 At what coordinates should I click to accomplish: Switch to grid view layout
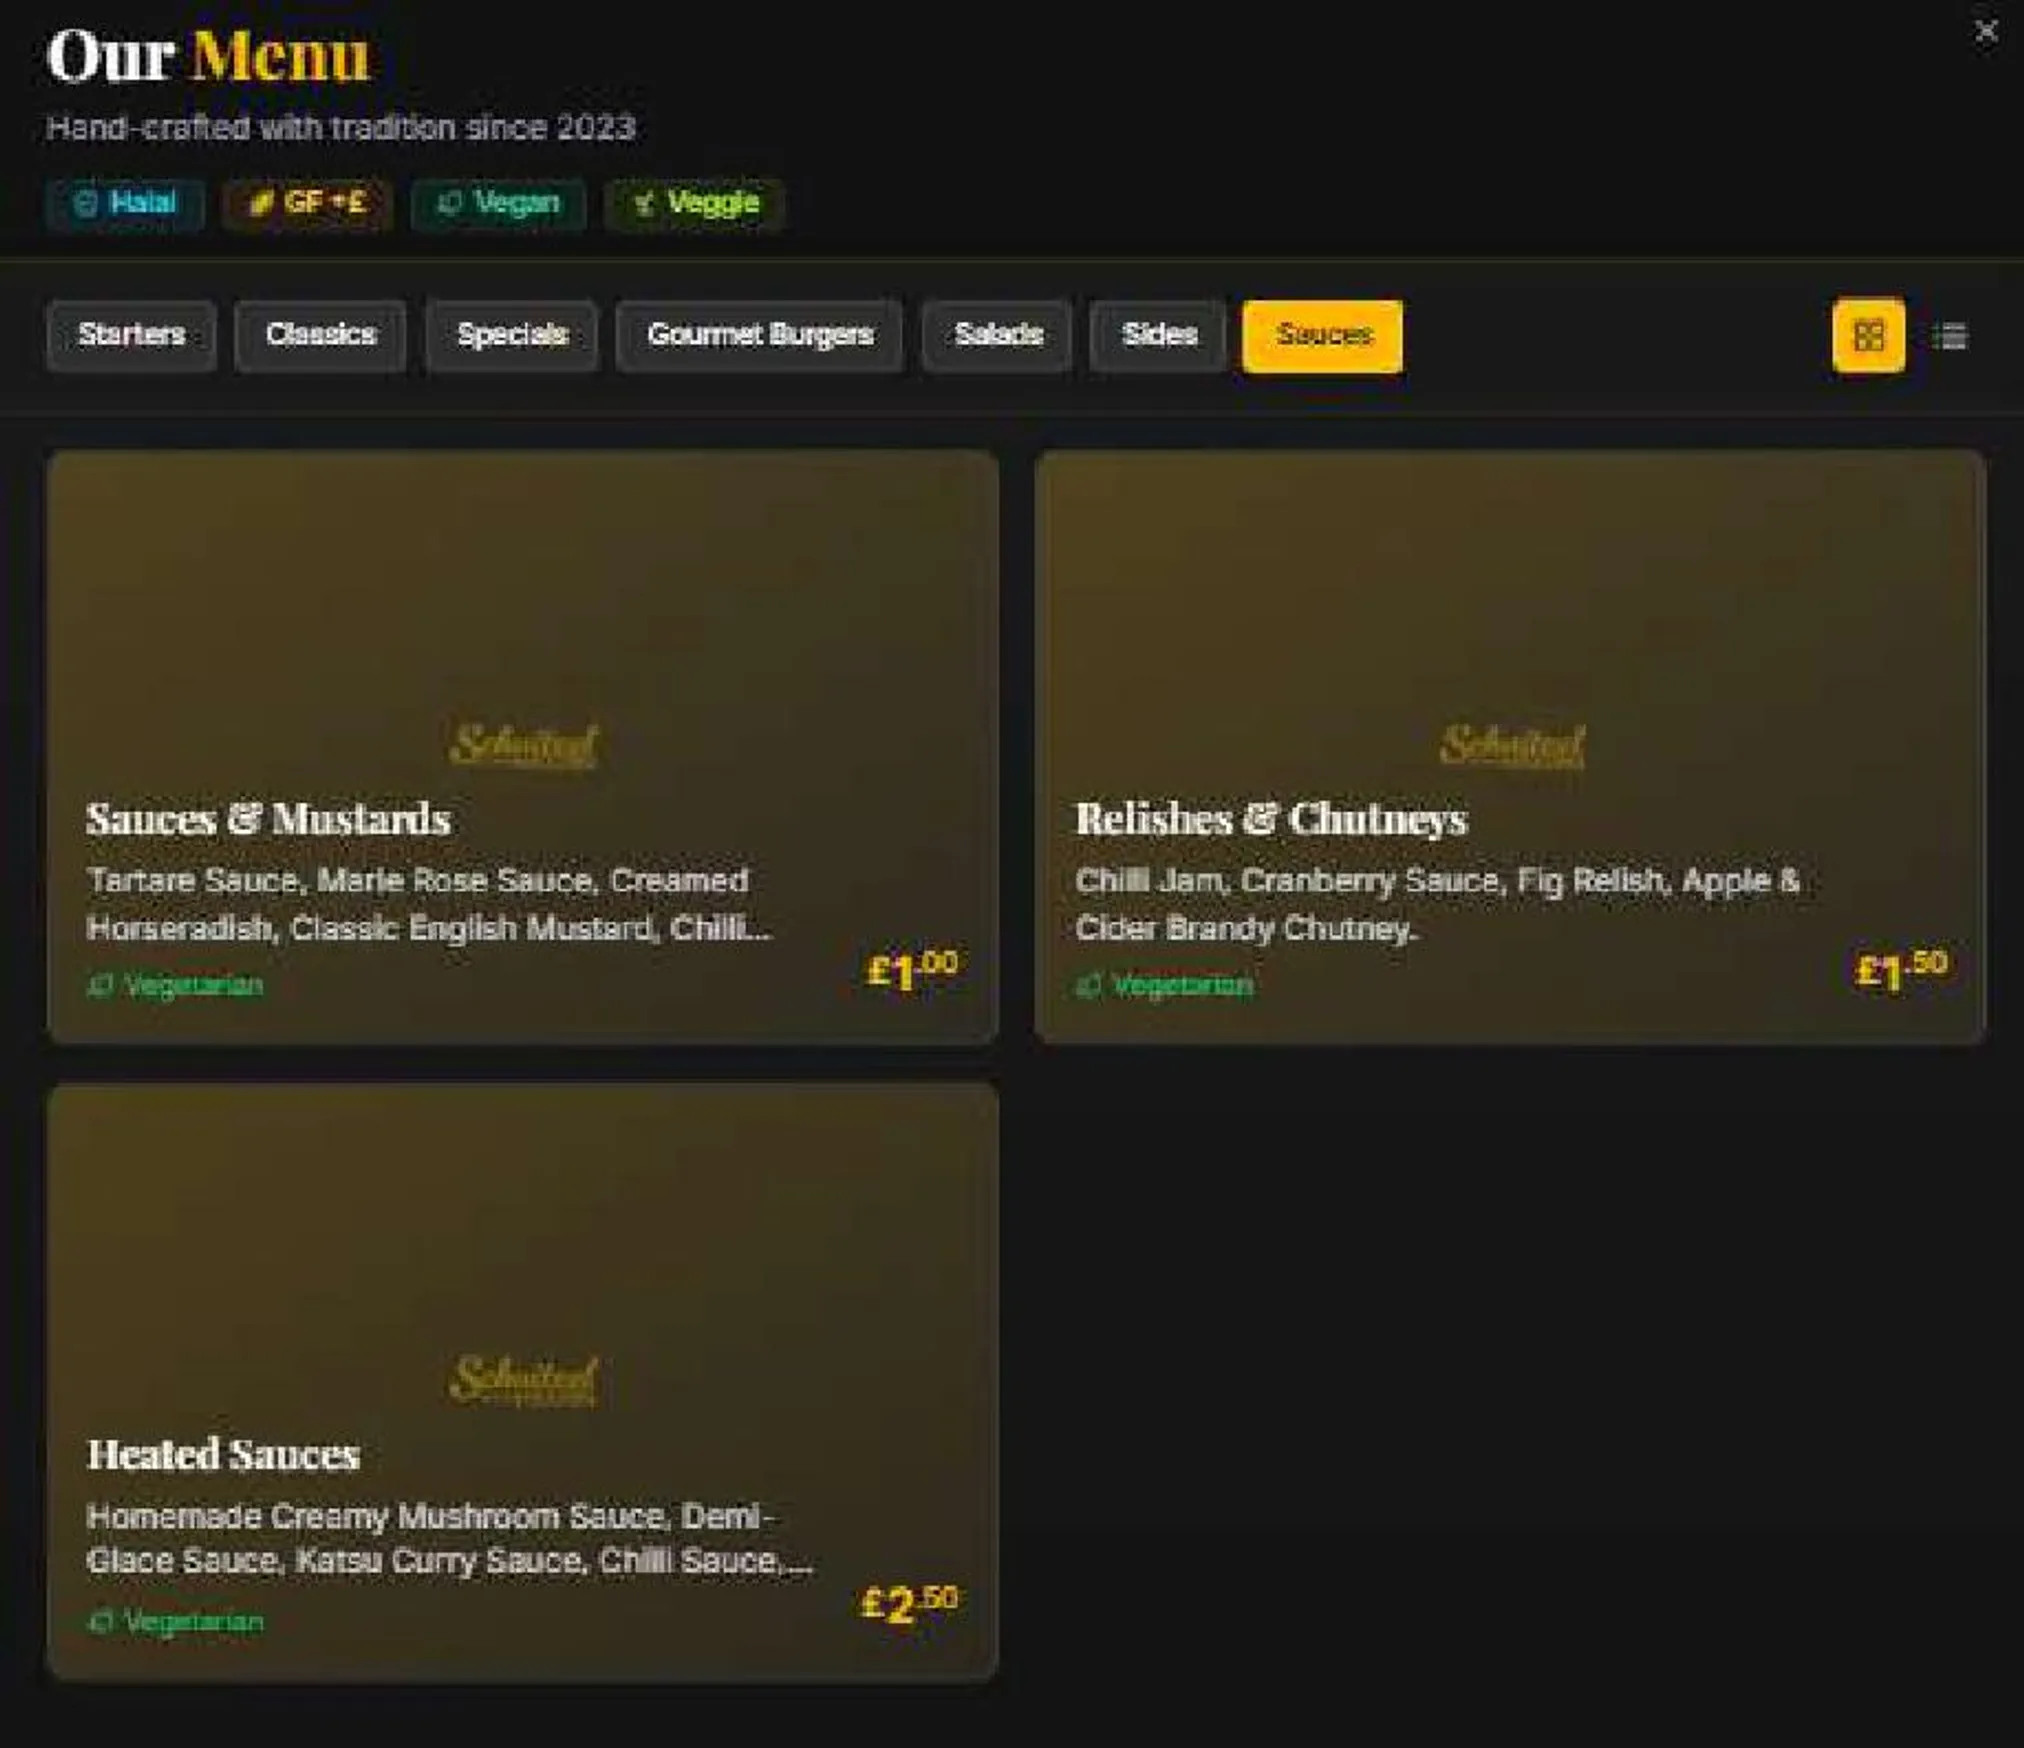click(x=1868, y=335)
